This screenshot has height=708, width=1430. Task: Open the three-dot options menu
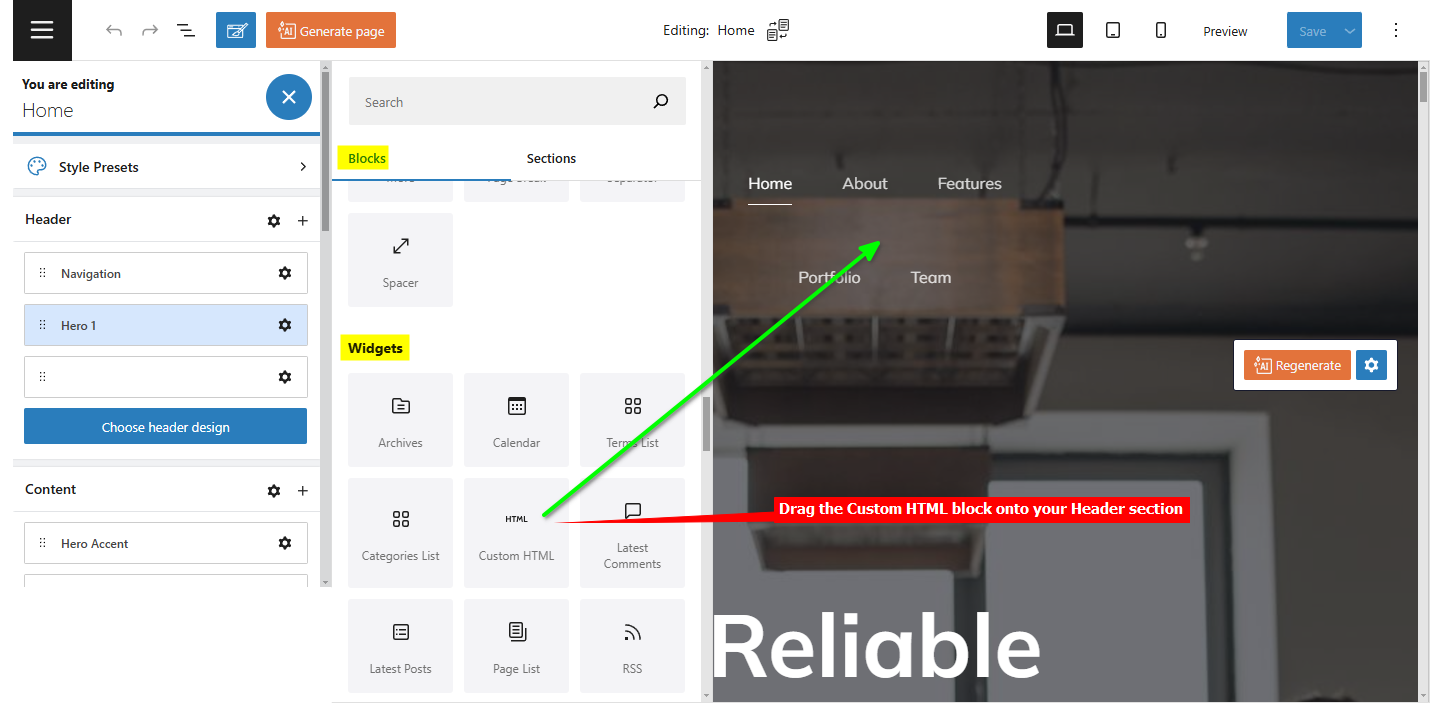pyautogui.click(x=1396, y=30)
